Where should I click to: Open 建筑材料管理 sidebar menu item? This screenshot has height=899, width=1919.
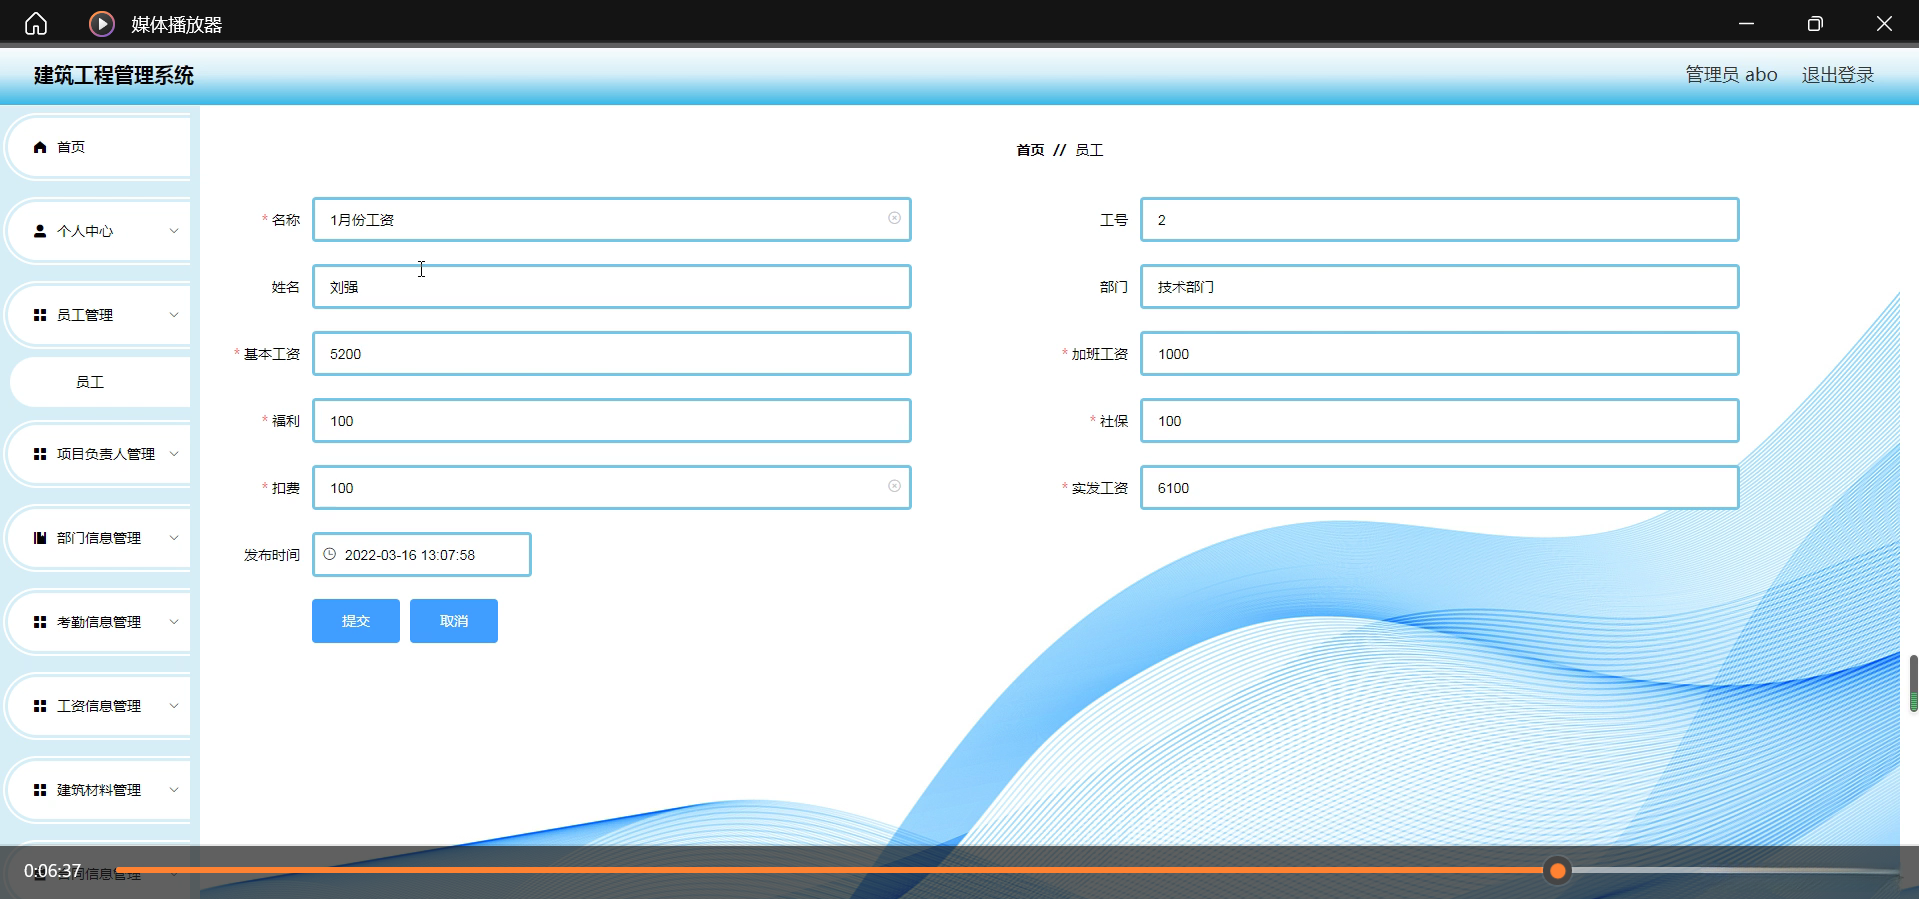click(x=98, y=790)
